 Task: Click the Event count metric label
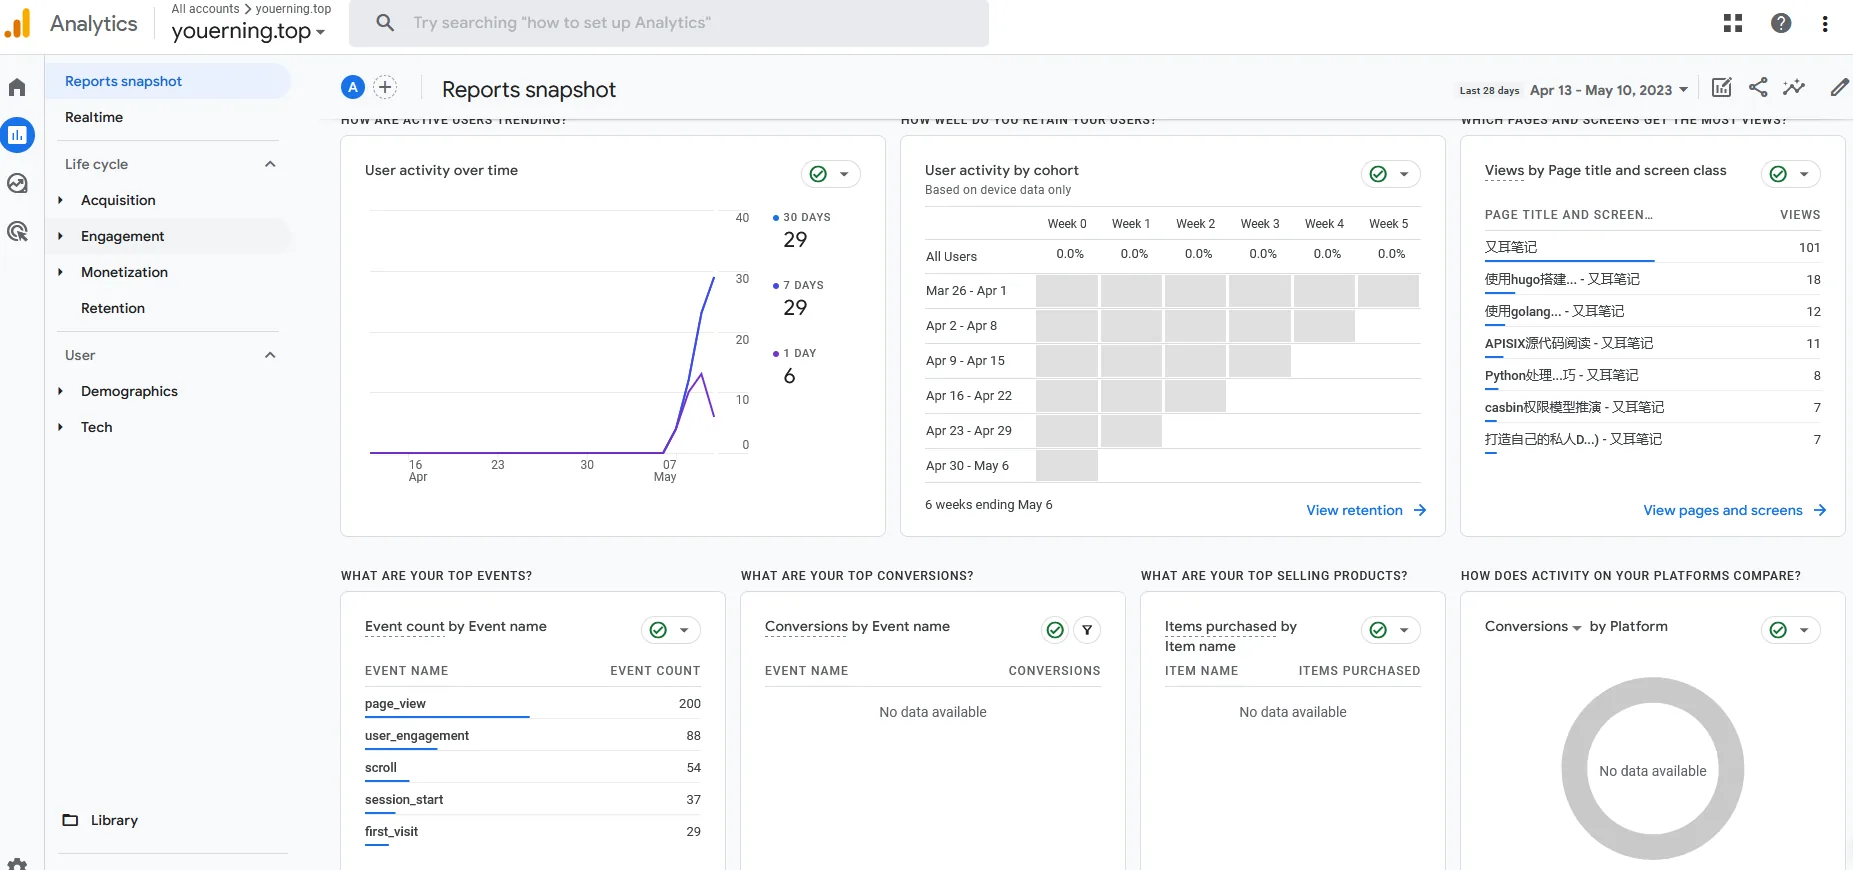click(405, 627)
